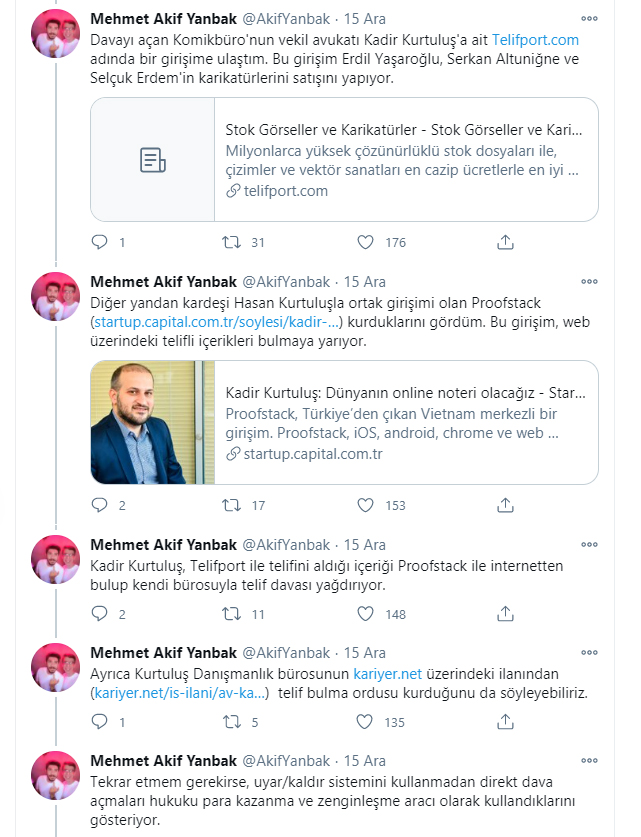
Task: Retweet the tweet with 31 retweets
Action: click(231, 242)
